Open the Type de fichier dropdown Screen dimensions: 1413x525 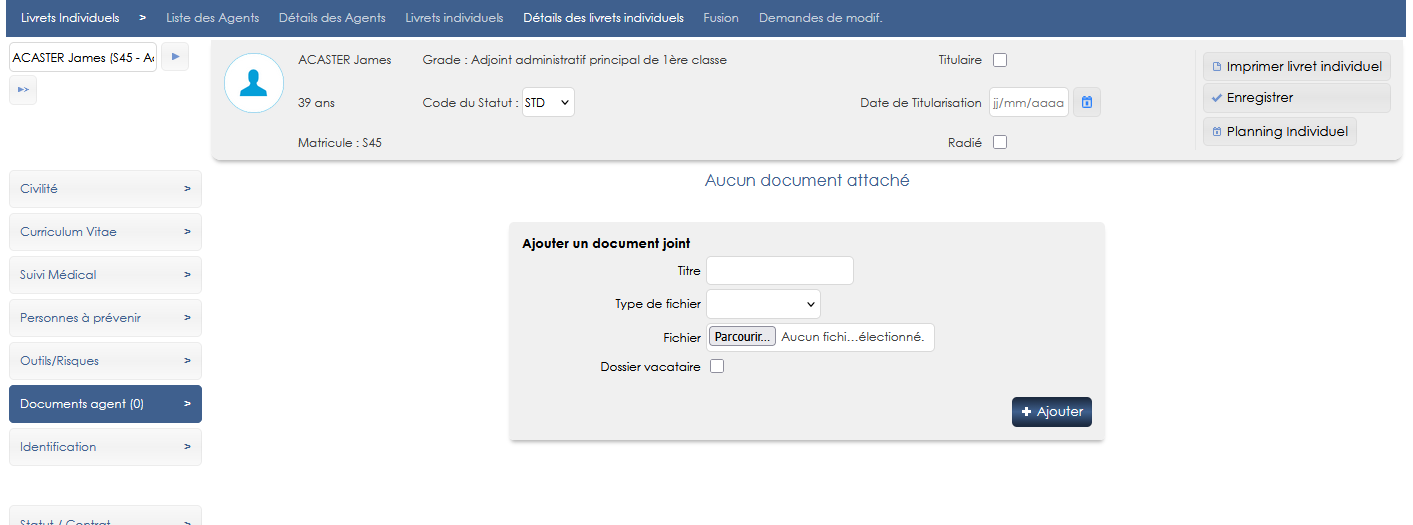pyautogui.click(x=763, y=304)
